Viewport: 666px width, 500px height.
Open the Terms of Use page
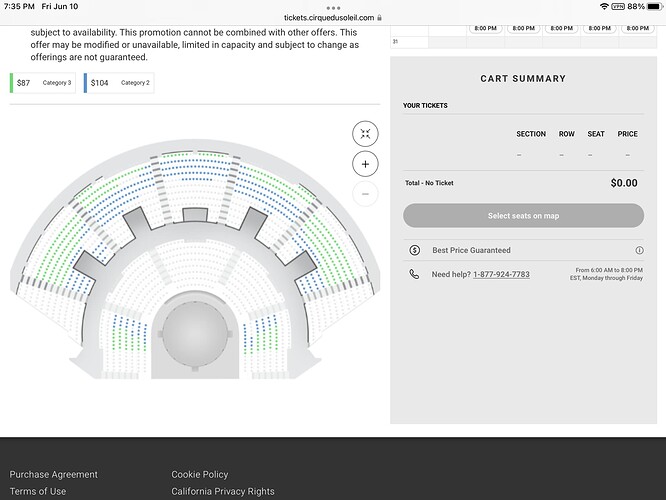pyautogui.click(x=38, y=491)
